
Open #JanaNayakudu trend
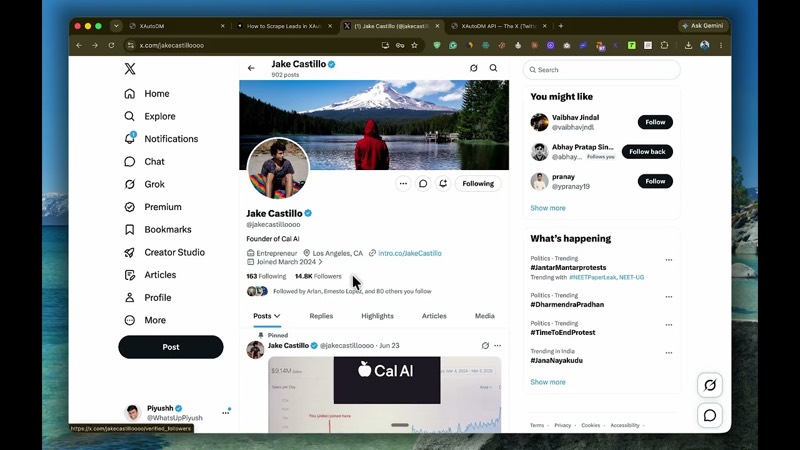click(556, 360)
